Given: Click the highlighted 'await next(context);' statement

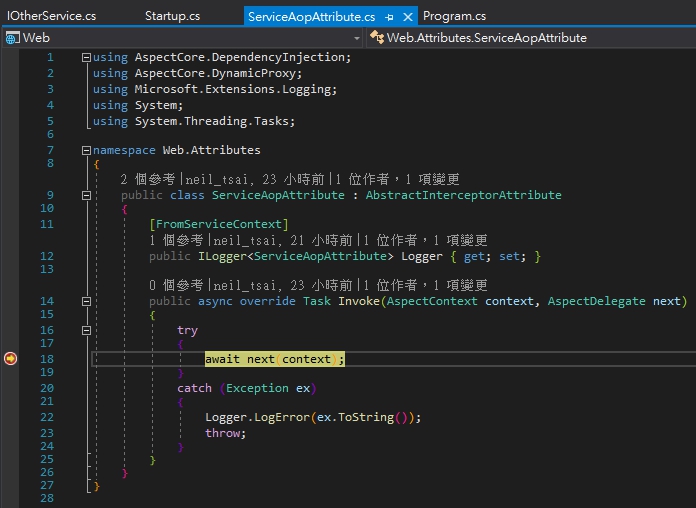Looking at the screenshot, I should tap(274, 359).
